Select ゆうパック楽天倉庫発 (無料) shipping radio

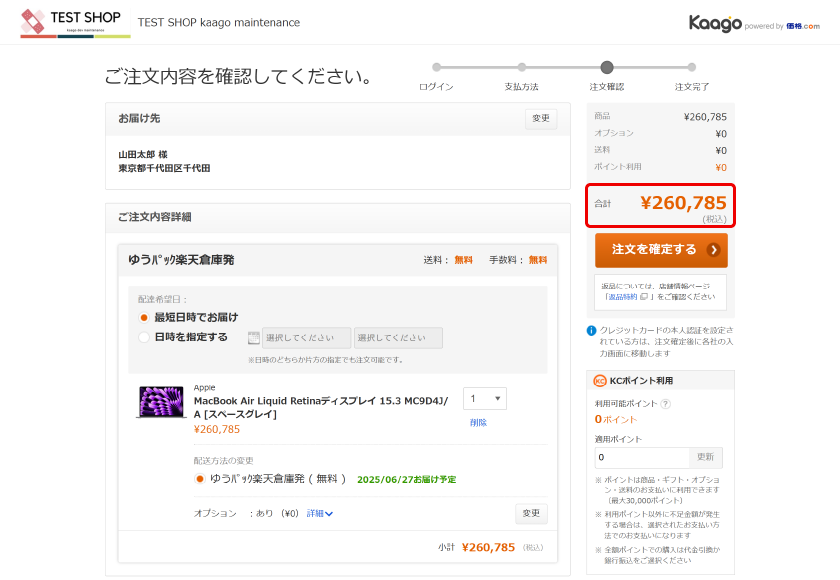[199, 479]
